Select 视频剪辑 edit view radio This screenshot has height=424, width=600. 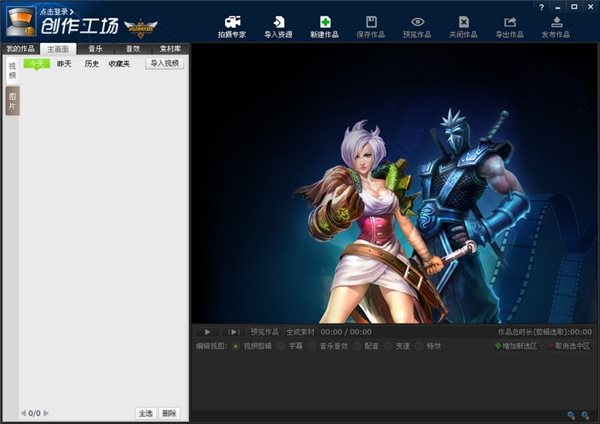pyautogui.click(x=236, y=346)
